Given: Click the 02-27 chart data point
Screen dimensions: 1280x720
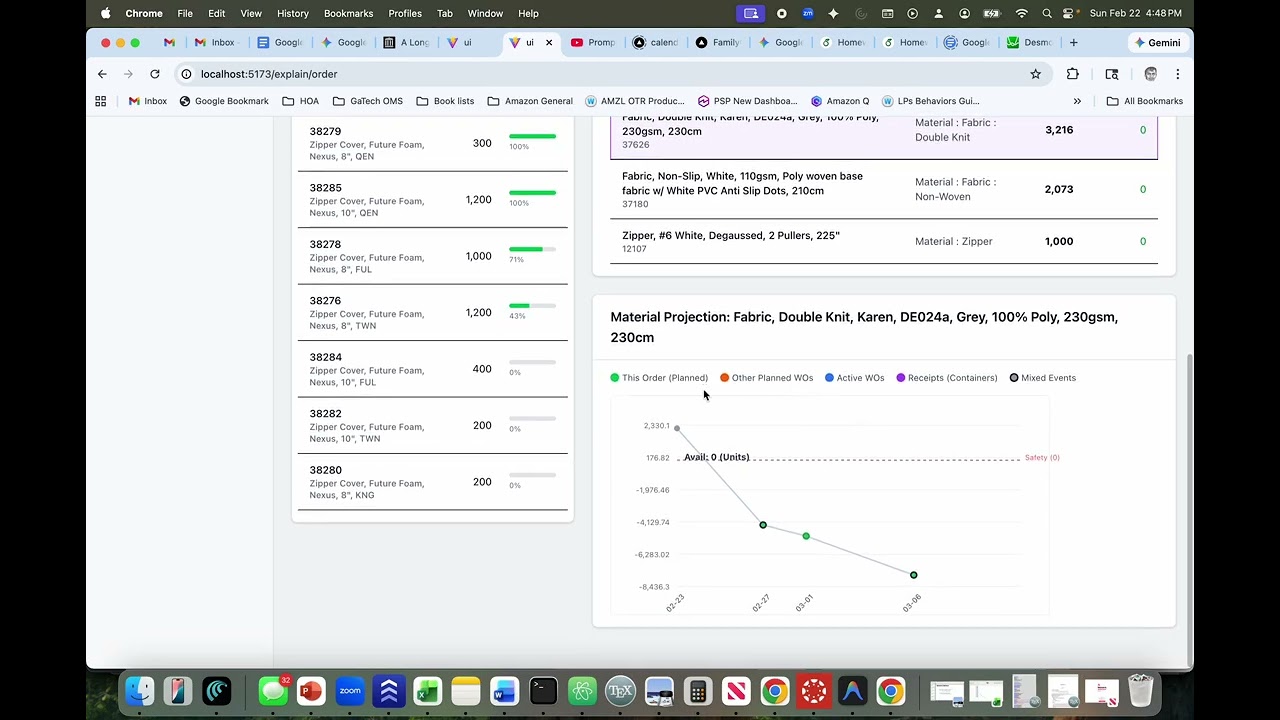Looking at the screenshot, I should [x=763, y=525].
